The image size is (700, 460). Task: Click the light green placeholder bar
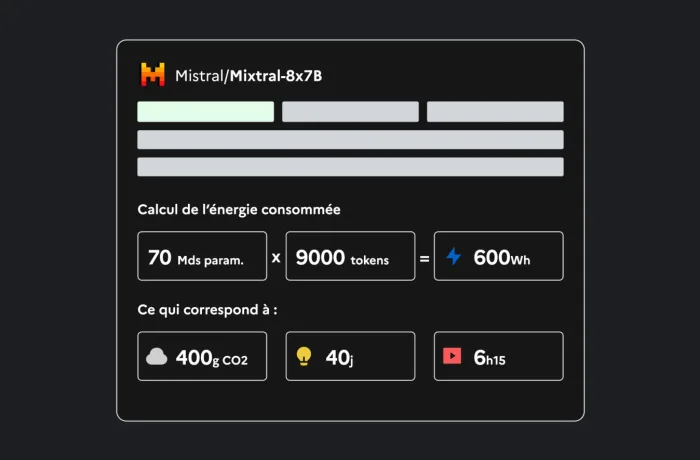tap(206, 112)
